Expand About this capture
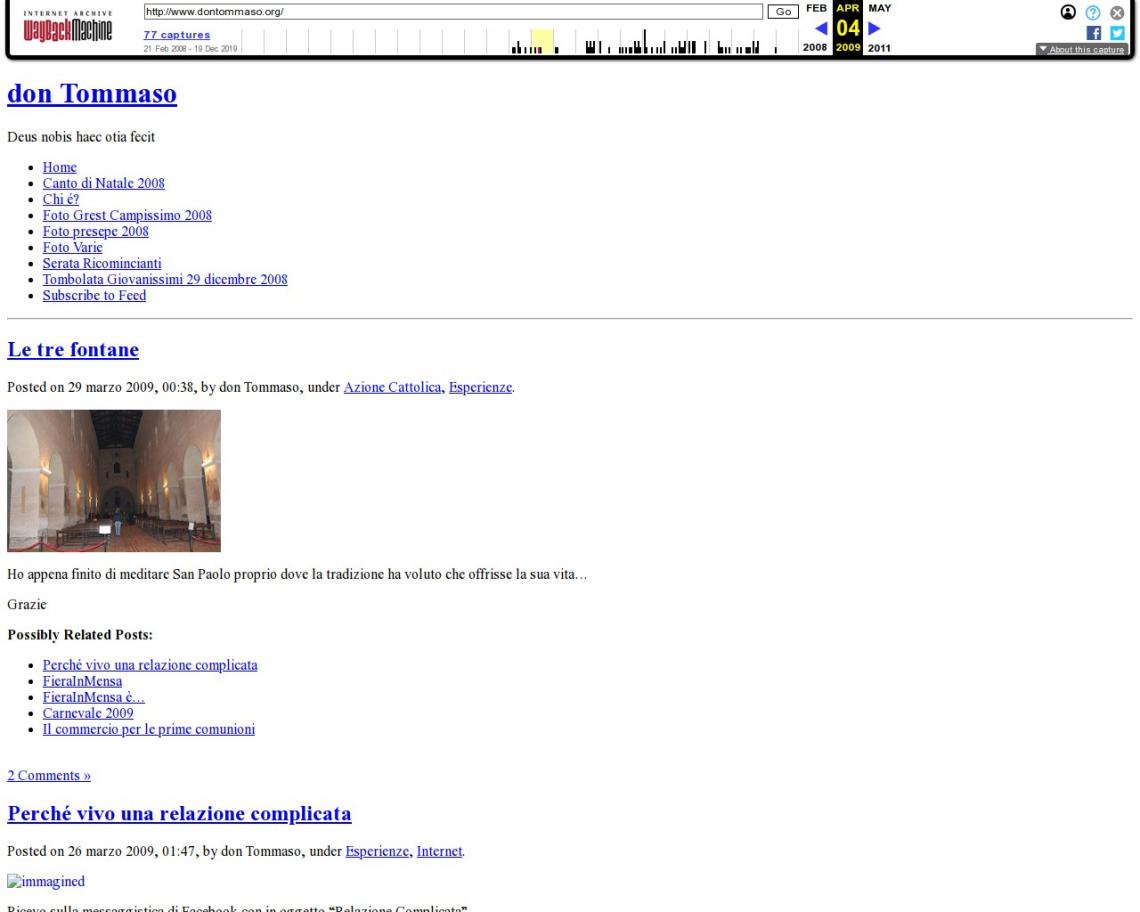The image size is (1140, 912). click(x=1082, y=49)
